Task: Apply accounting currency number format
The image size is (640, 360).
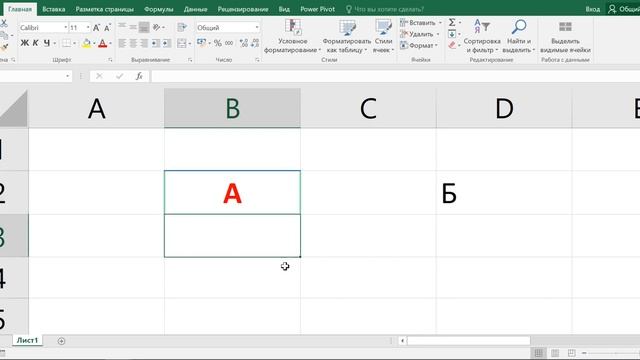Action: click(202, 43)
